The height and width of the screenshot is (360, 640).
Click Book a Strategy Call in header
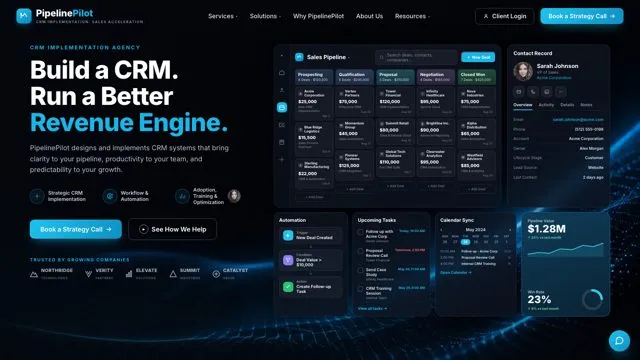coord(582,16)
